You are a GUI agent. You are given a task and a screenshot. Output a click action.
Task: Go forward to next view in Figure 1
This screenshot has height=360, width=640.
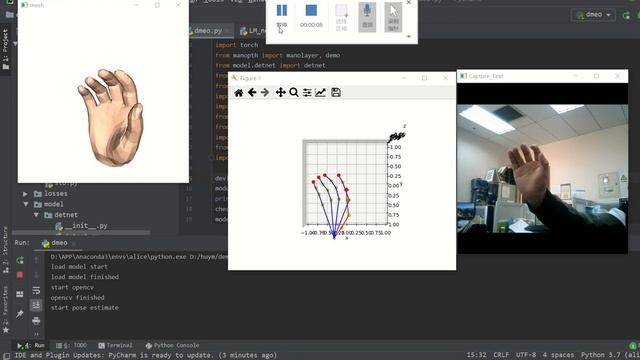(x=265, y=93)
